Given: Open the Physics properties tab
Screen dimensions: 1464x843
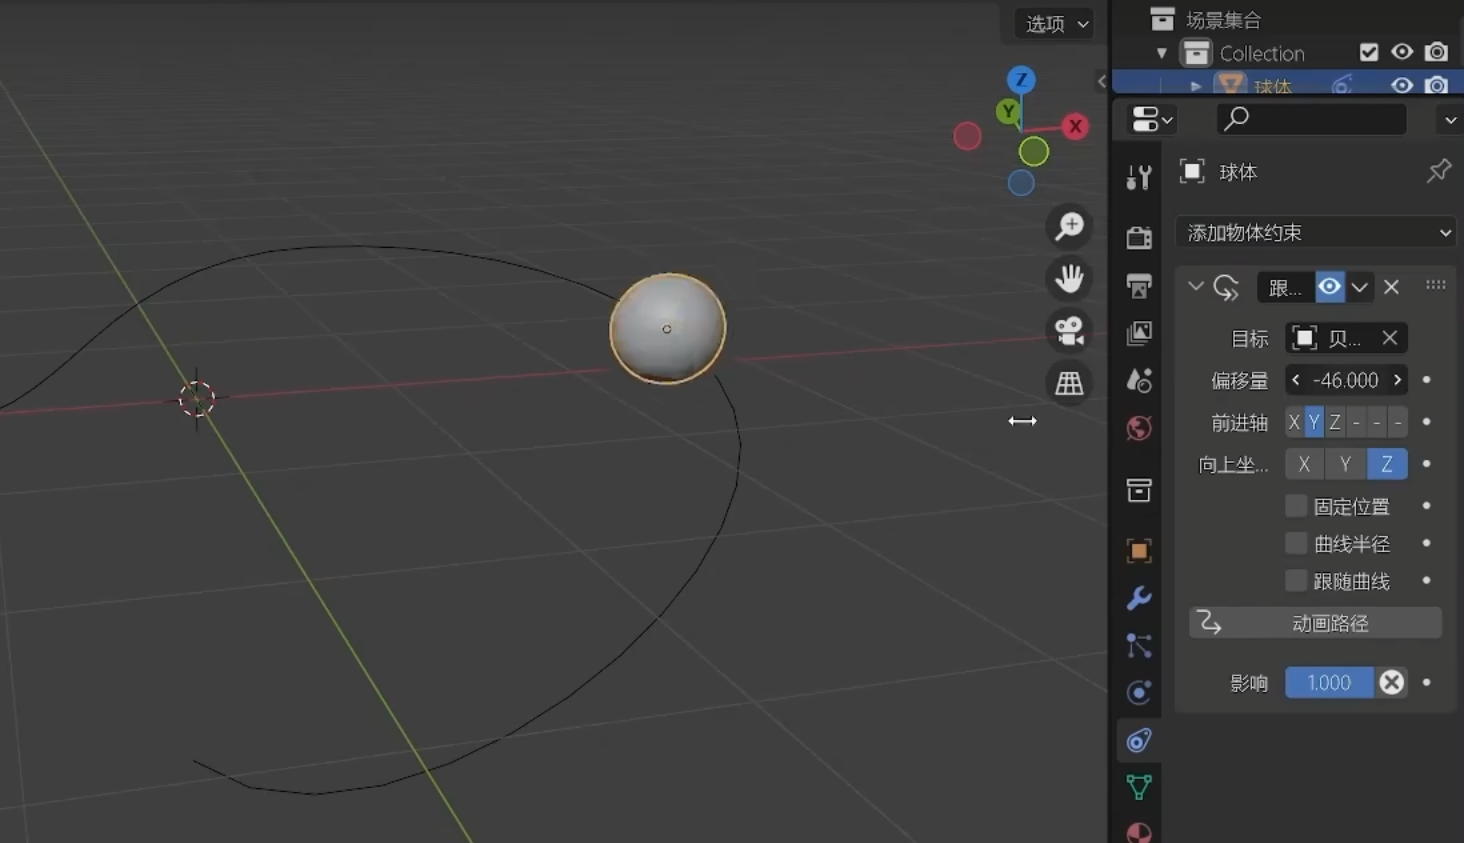Looking at the screenshot, I should click(x=1139, y=692).
